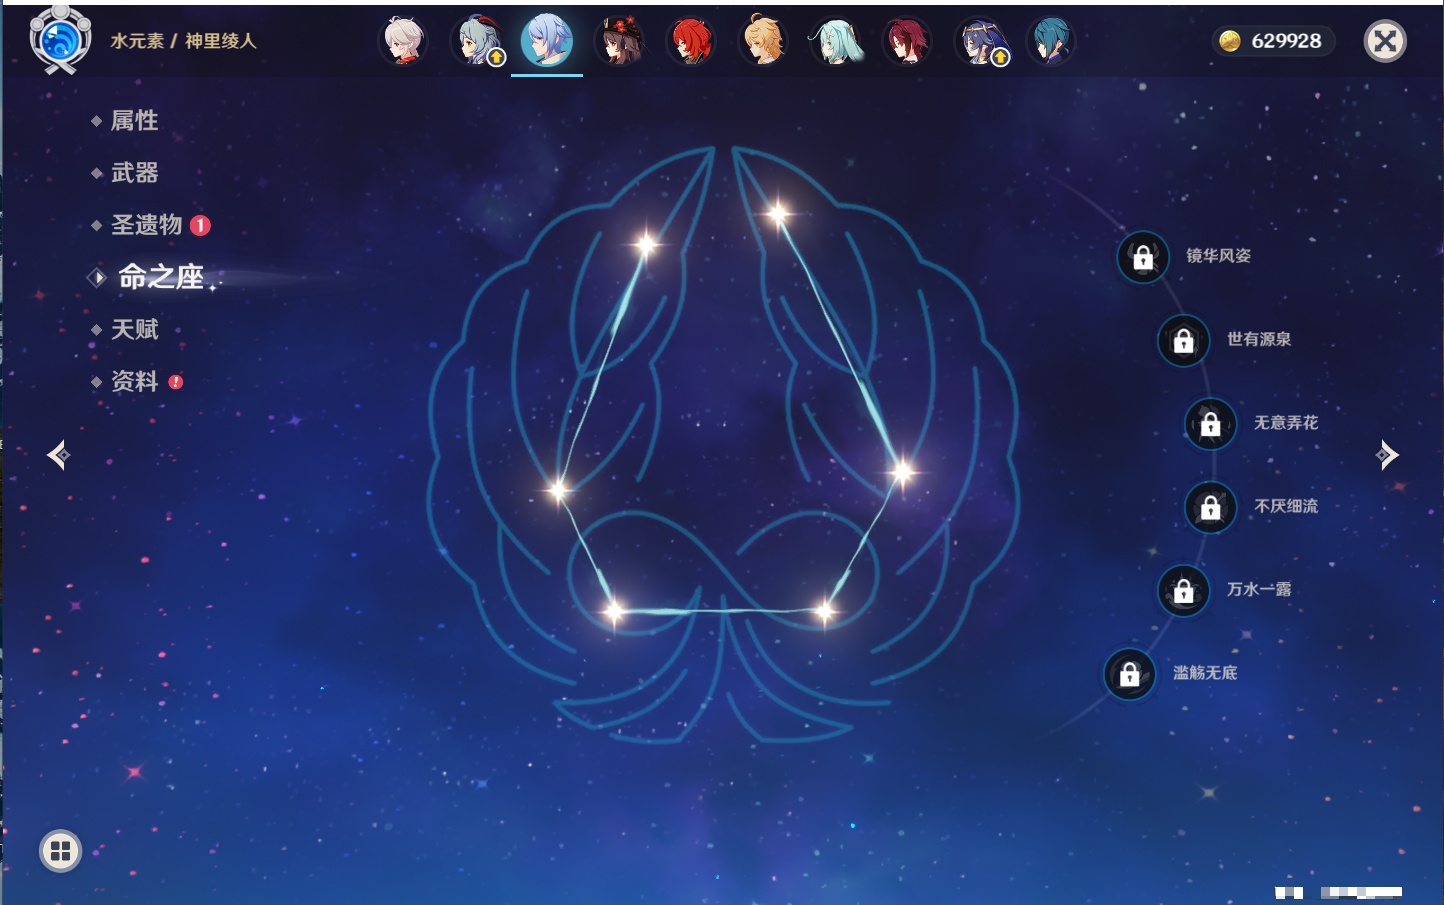Click the 无意弄花 constellation label

click(x=1286, y=423)
